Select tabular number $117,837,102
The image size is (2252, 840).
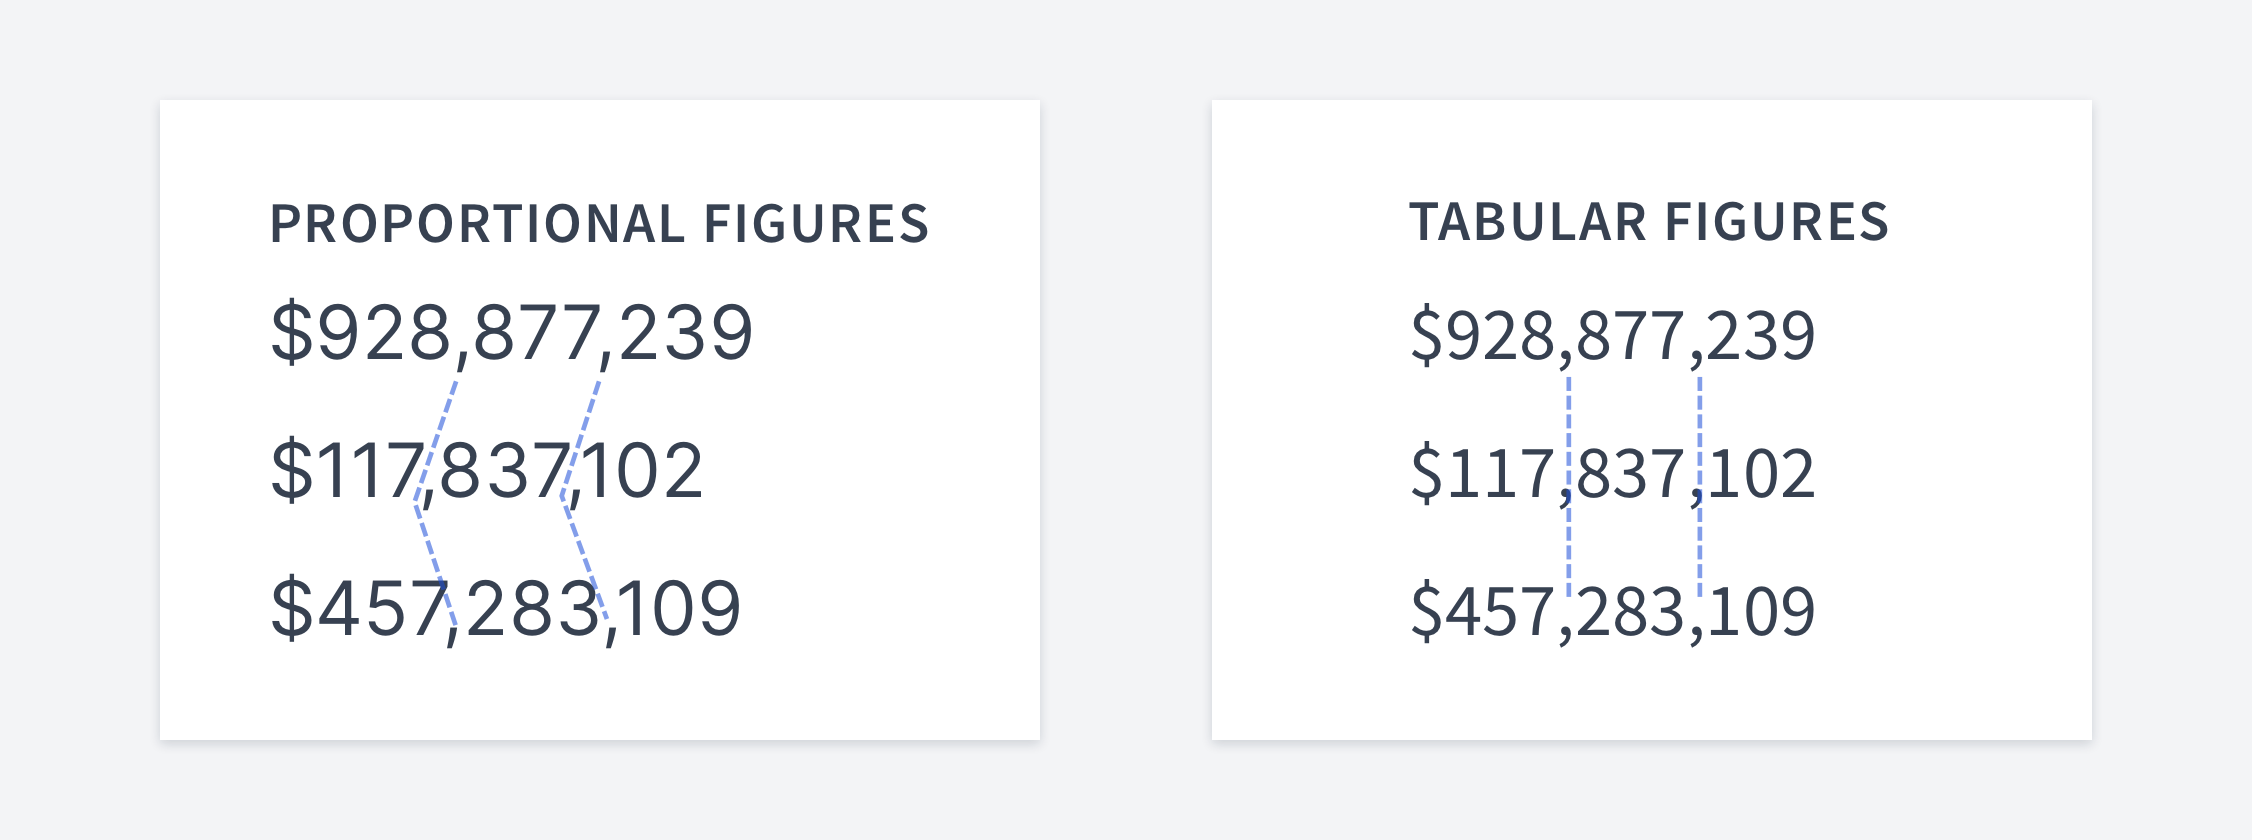pos(1612,475)
